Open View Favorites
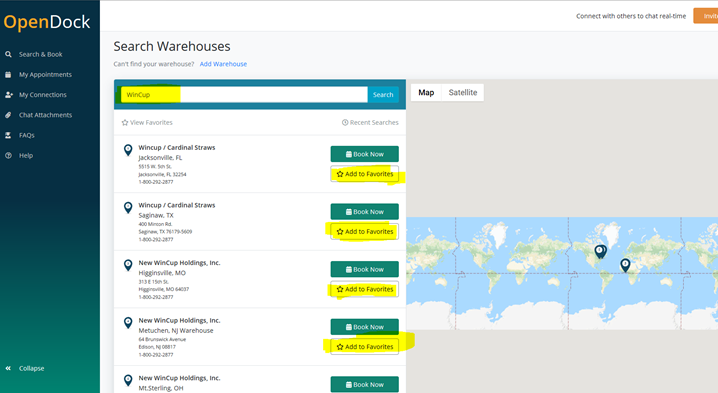The image size is (718, 393). pos(147,122)
